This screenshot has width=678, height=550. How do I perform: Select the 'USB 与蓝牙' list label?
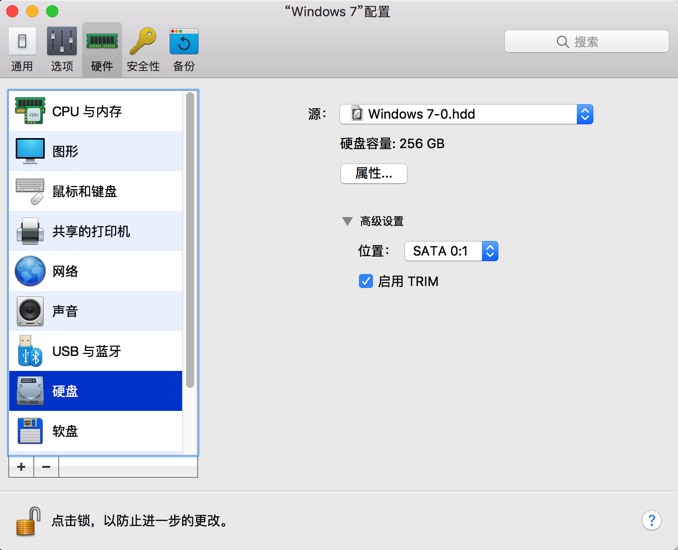[86, 351]
